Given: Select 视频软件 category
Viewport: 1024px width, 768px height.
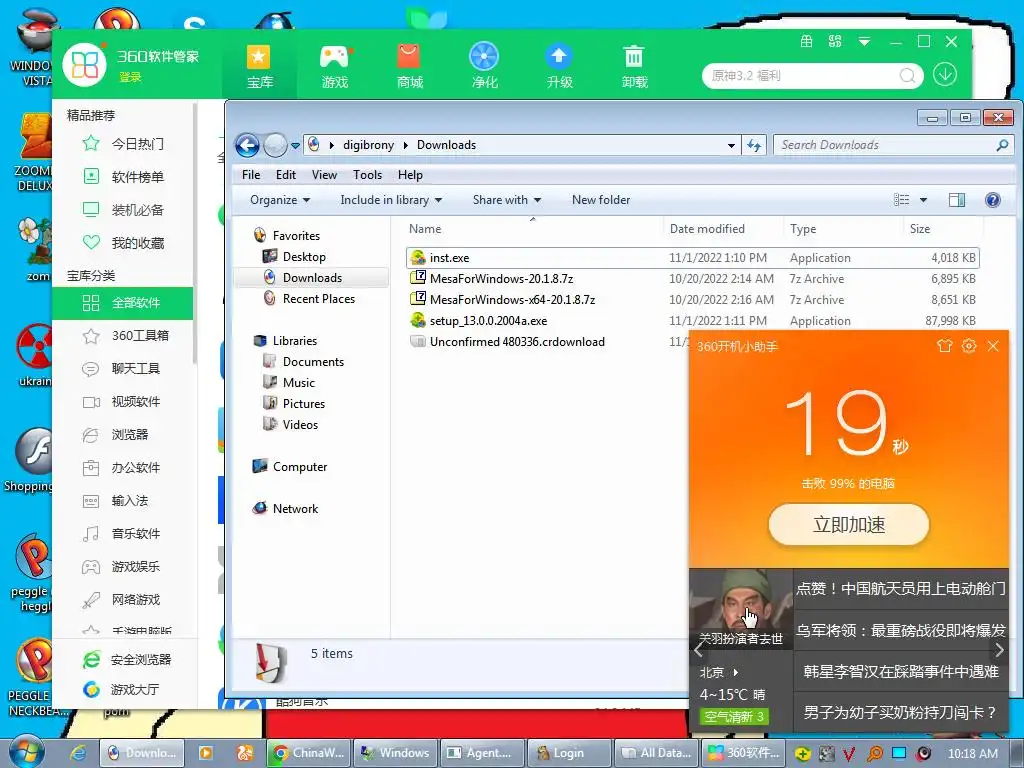Looking at the screenshot, I should click(123, 402).
